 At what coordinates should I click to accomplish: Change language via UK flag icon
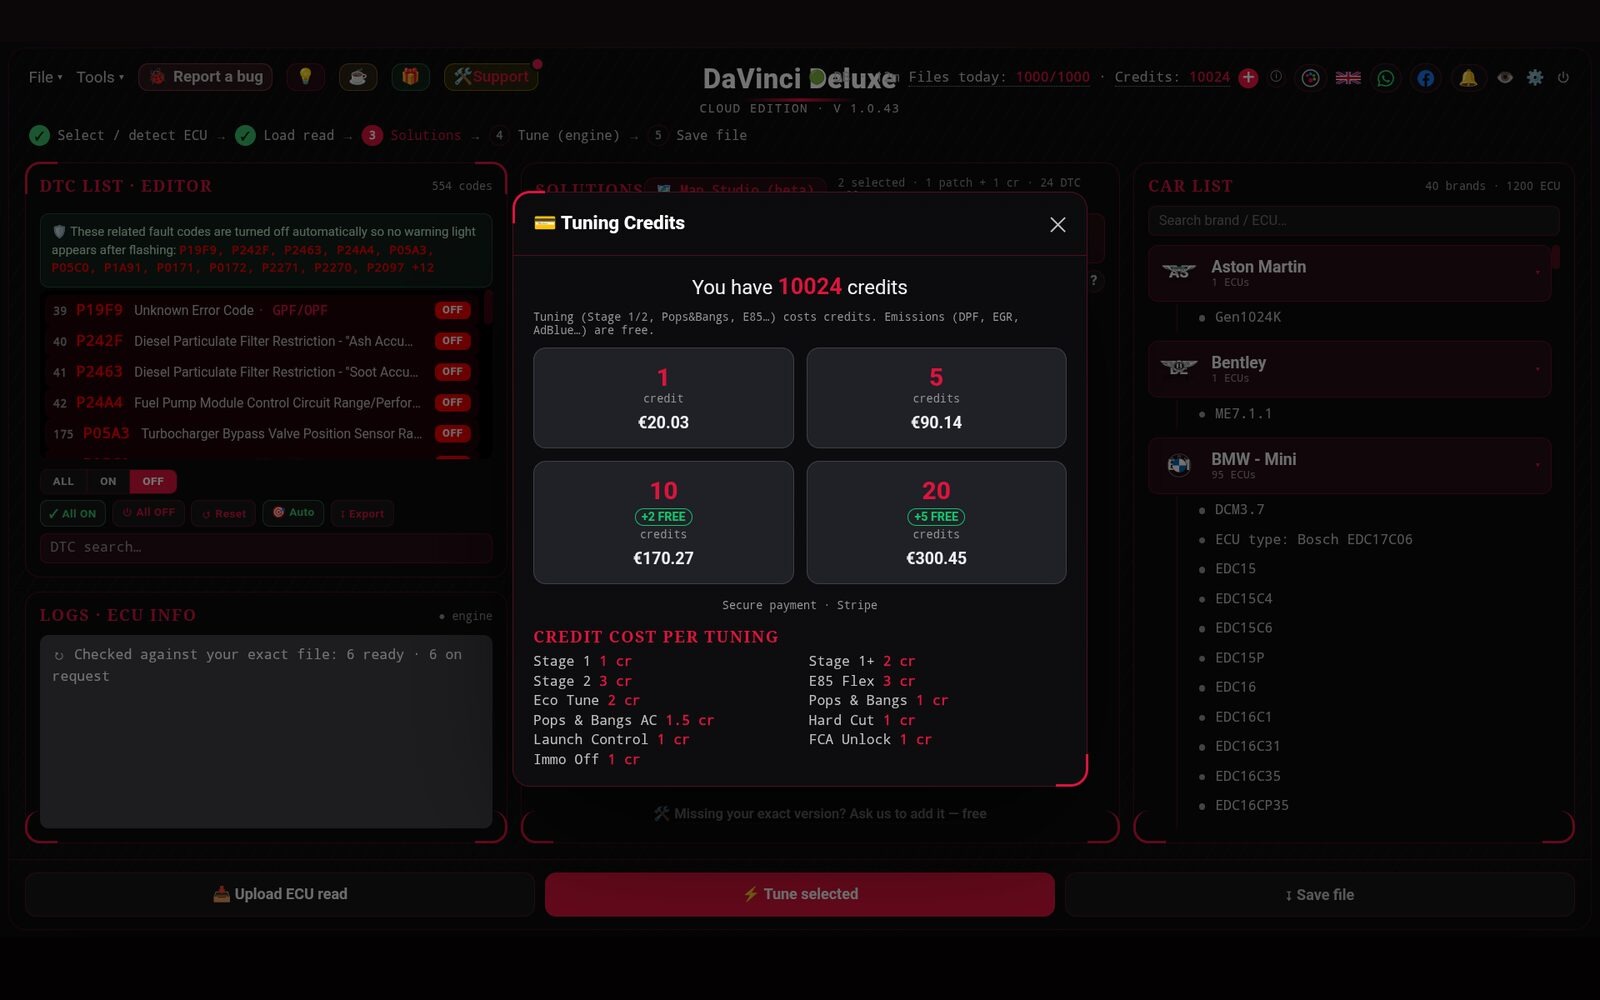coord(1348,78)
